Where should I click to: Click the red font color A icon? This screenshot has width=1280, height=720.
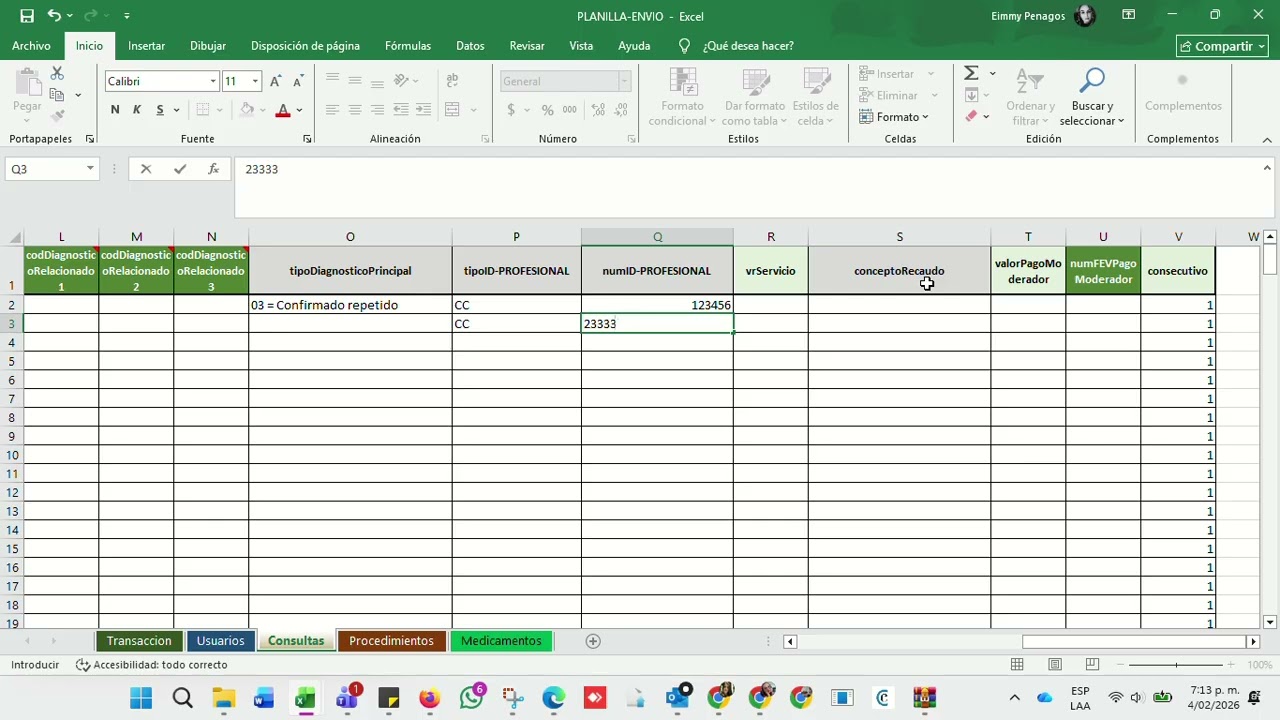click(283, 110)
